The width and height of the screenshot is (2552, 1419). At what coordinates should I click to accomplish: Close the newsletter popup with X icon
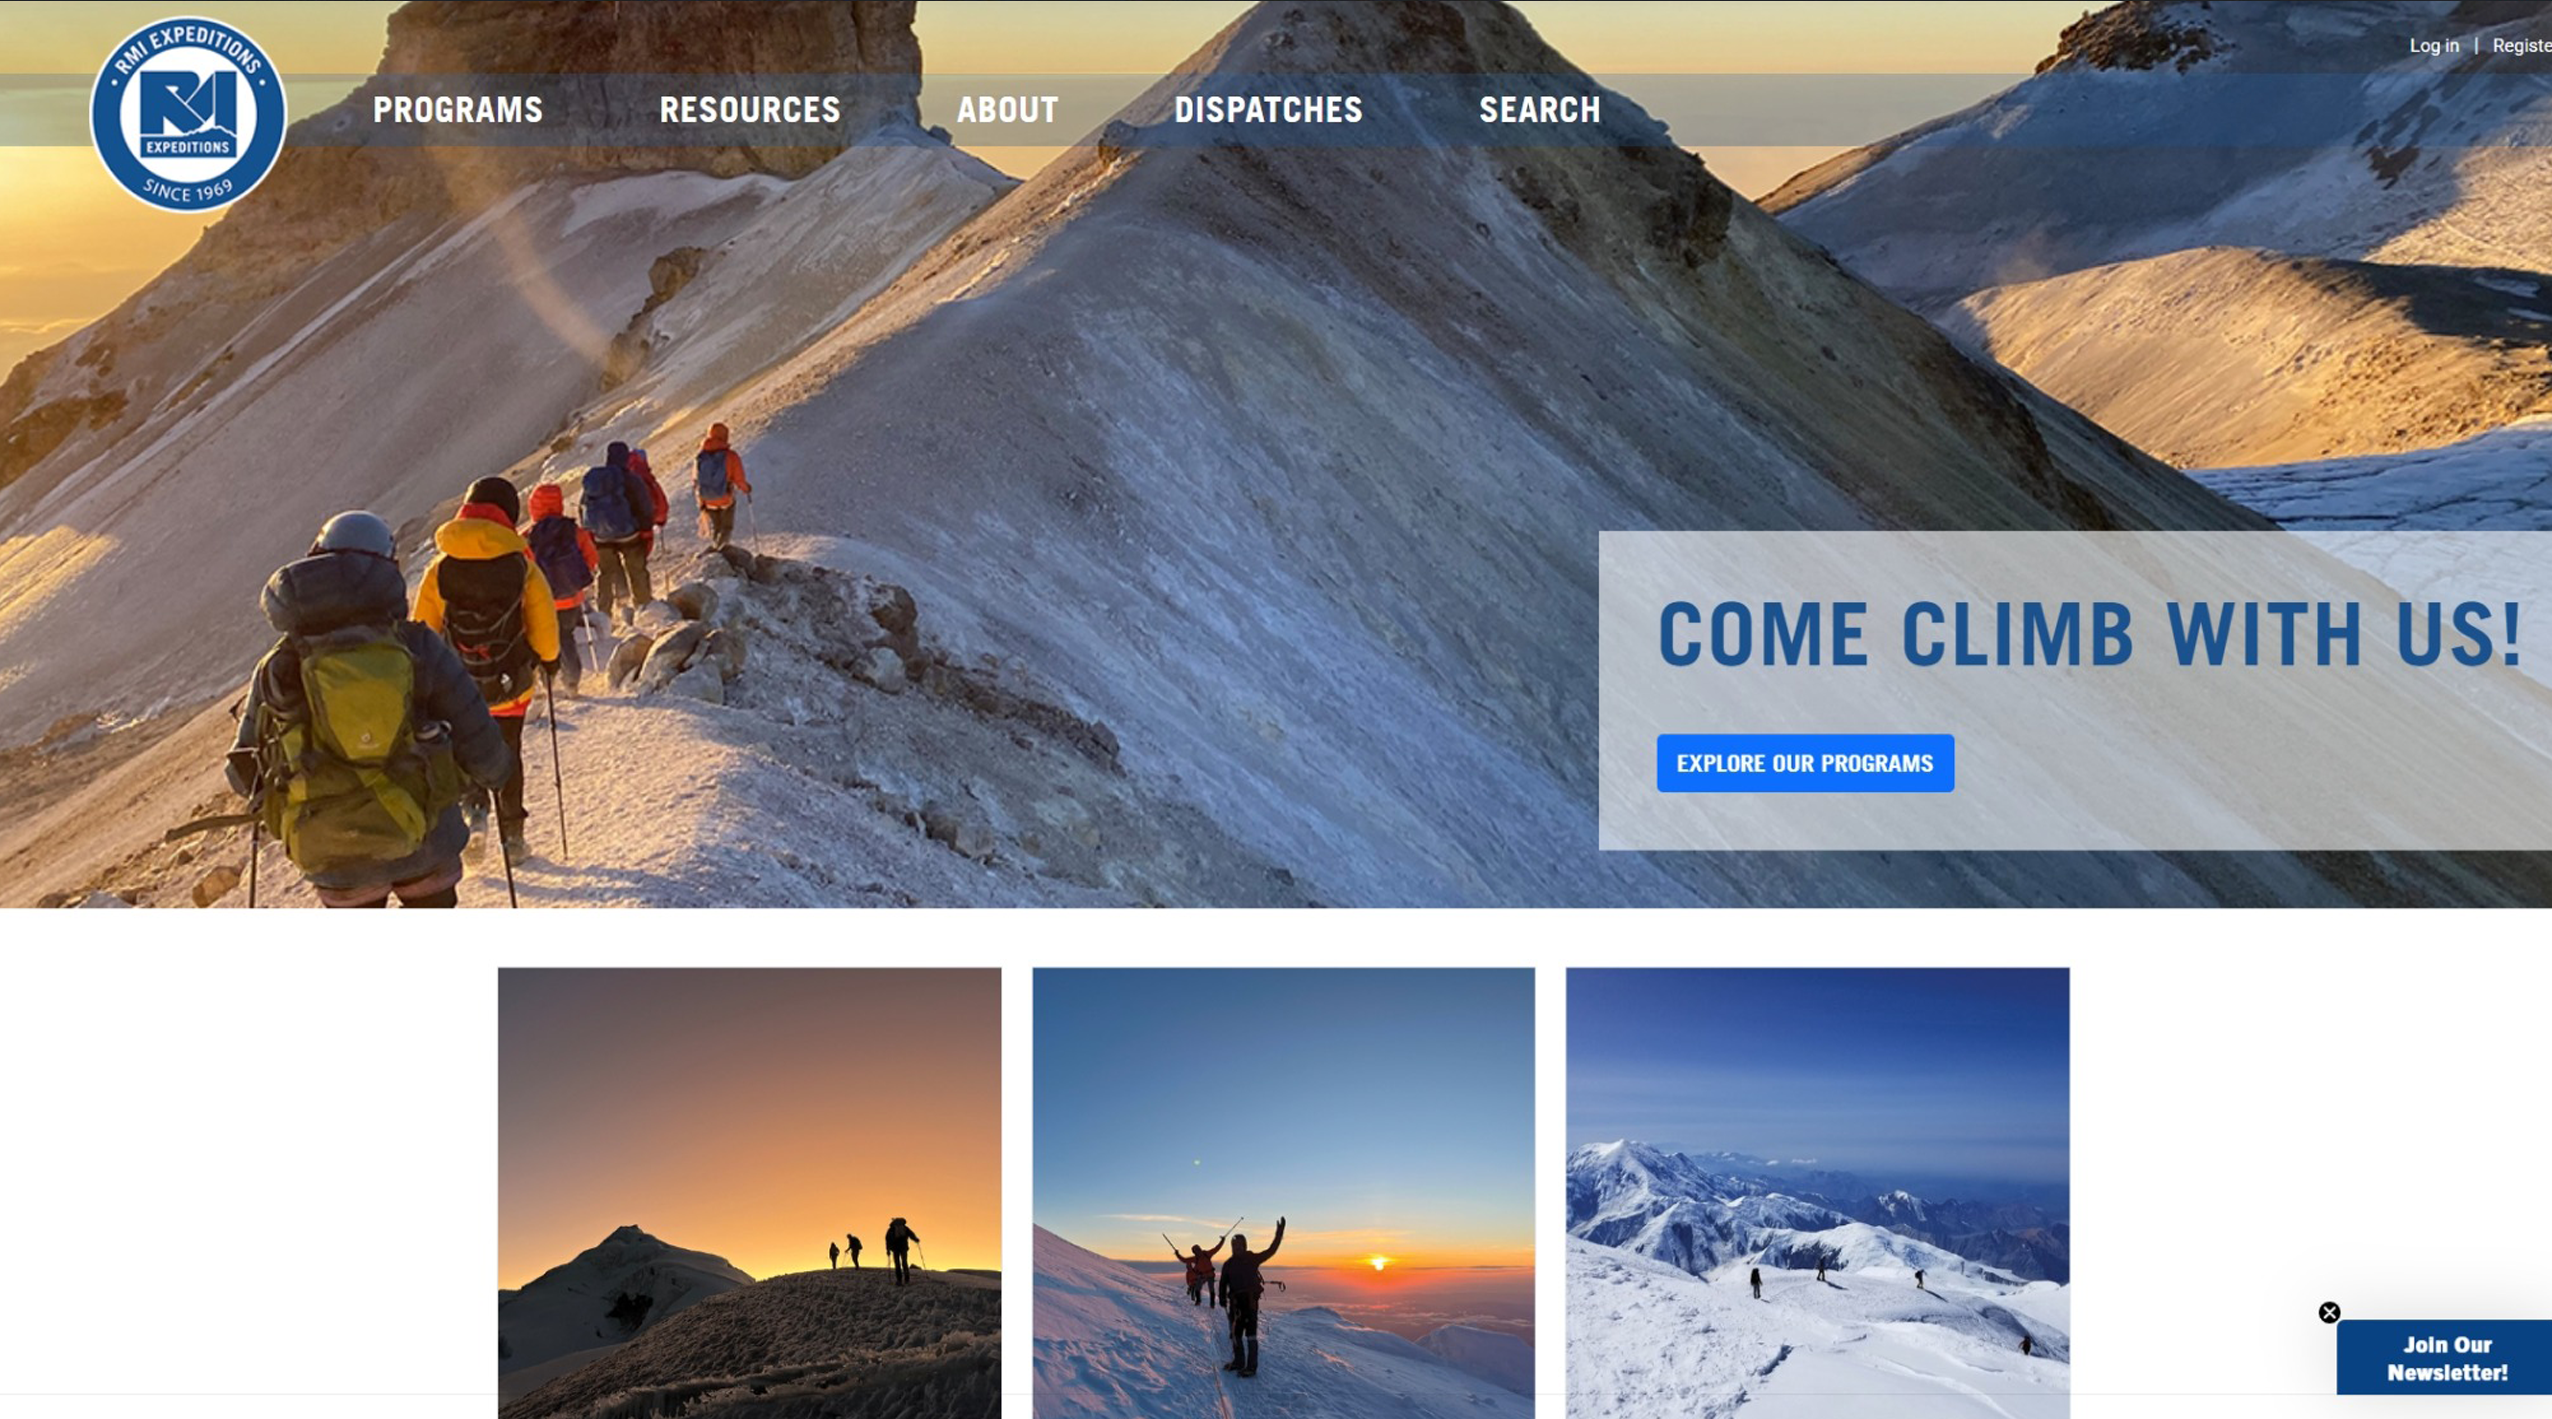coord(2329,1312)
